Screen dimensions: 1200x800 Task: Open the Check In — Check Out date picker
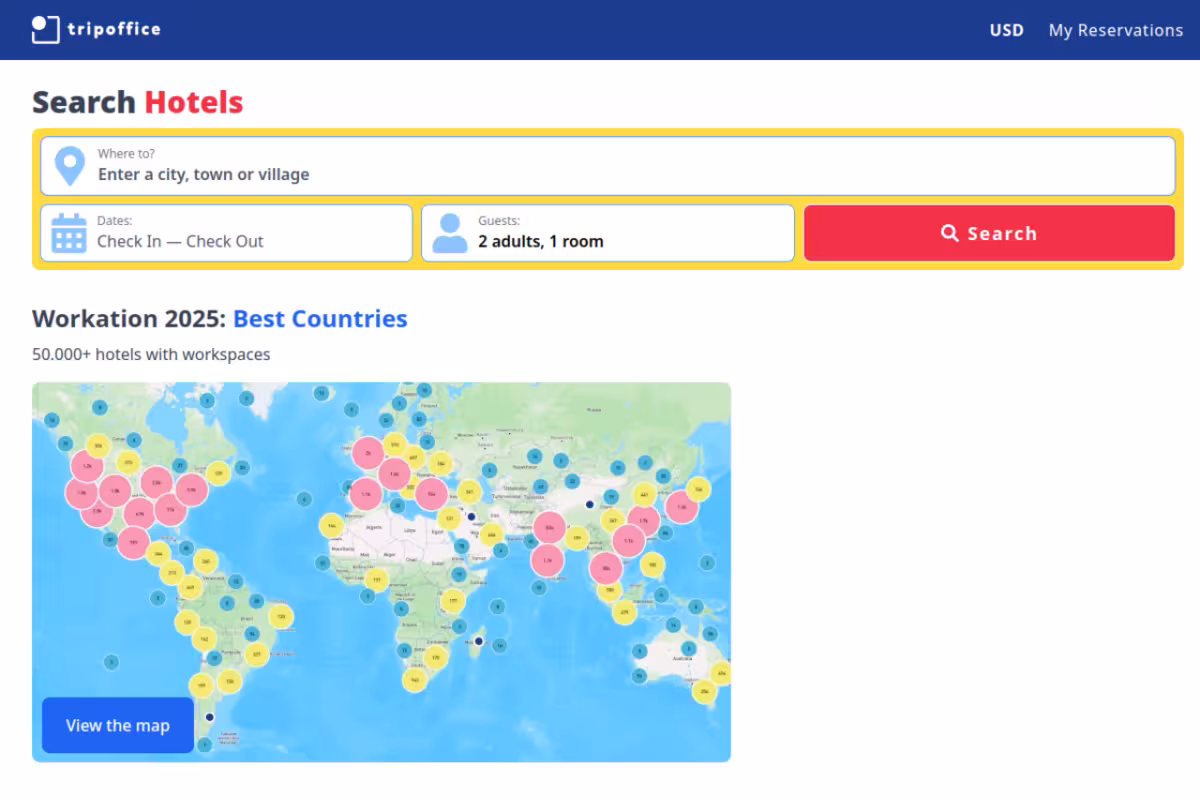[227, 233]
